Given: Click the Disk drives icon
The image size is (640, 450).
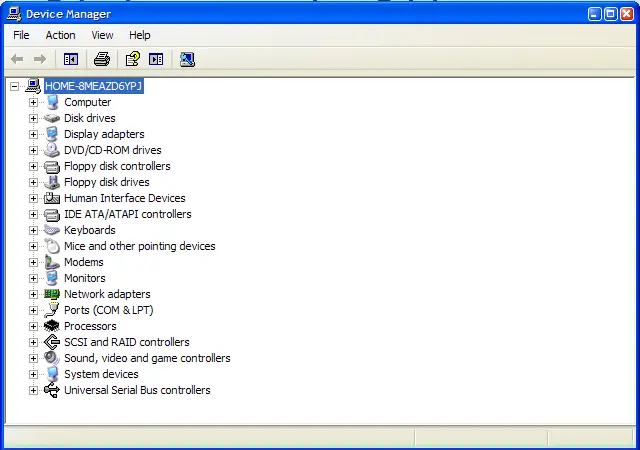Looking at the screenshot, I should (x=52, y=118).
